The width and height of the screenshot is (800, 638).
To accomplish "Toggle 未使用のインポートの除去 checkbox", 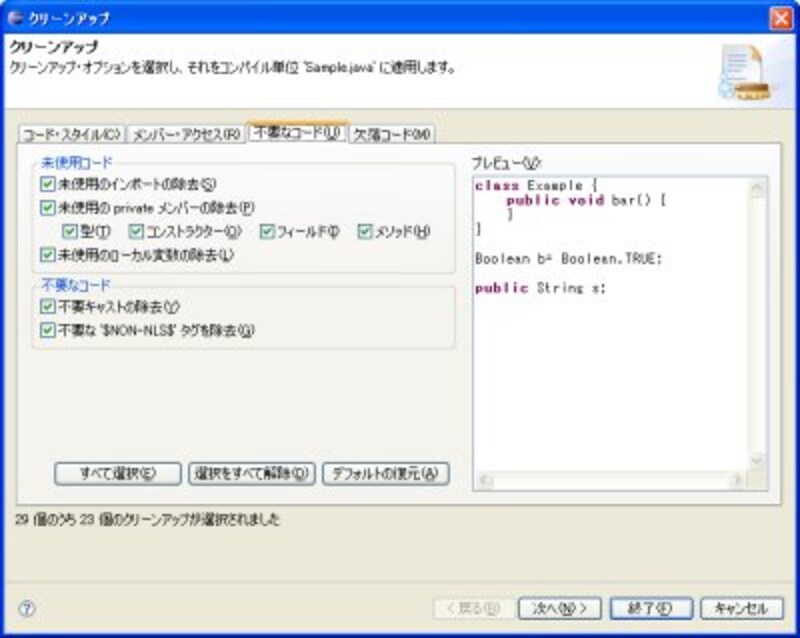I will 47,184.
